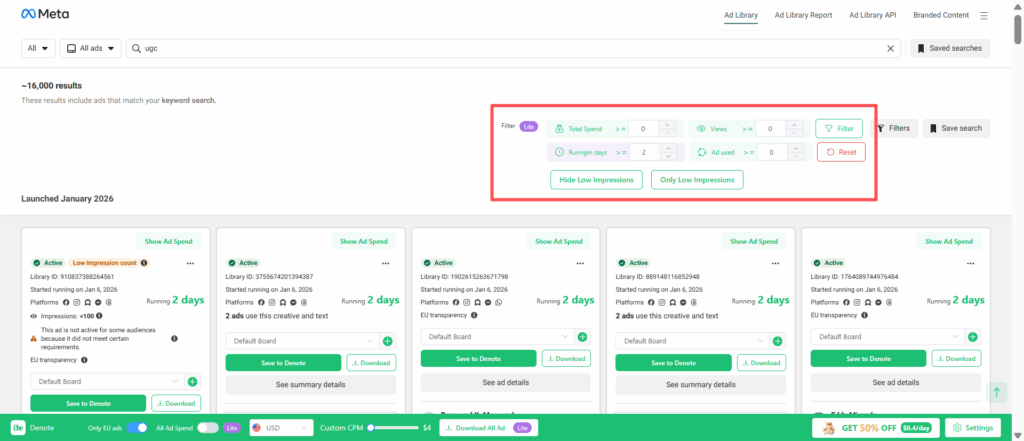Image resolution: width=1024 pixels, height=441 pixels.
Task: Click the red Reset button
Action: (840, 152)
